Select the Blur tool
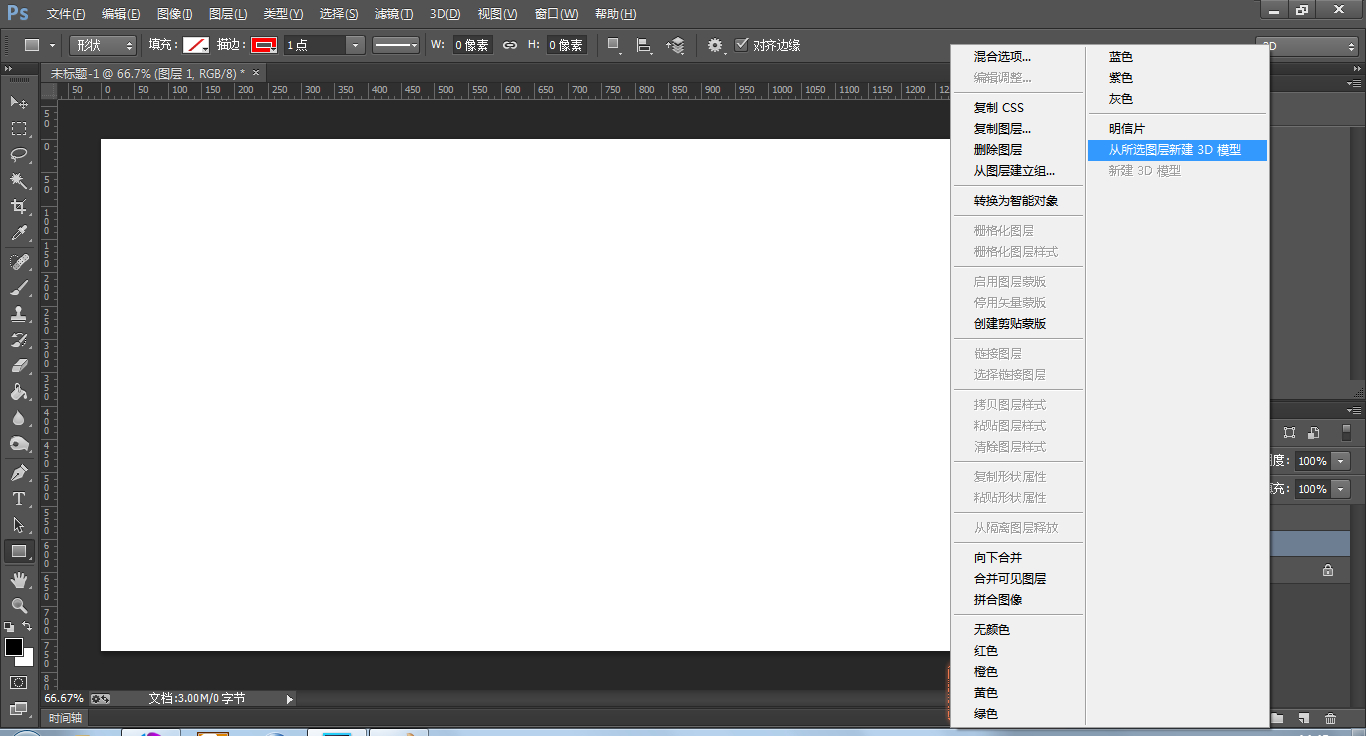 [19, 418]
